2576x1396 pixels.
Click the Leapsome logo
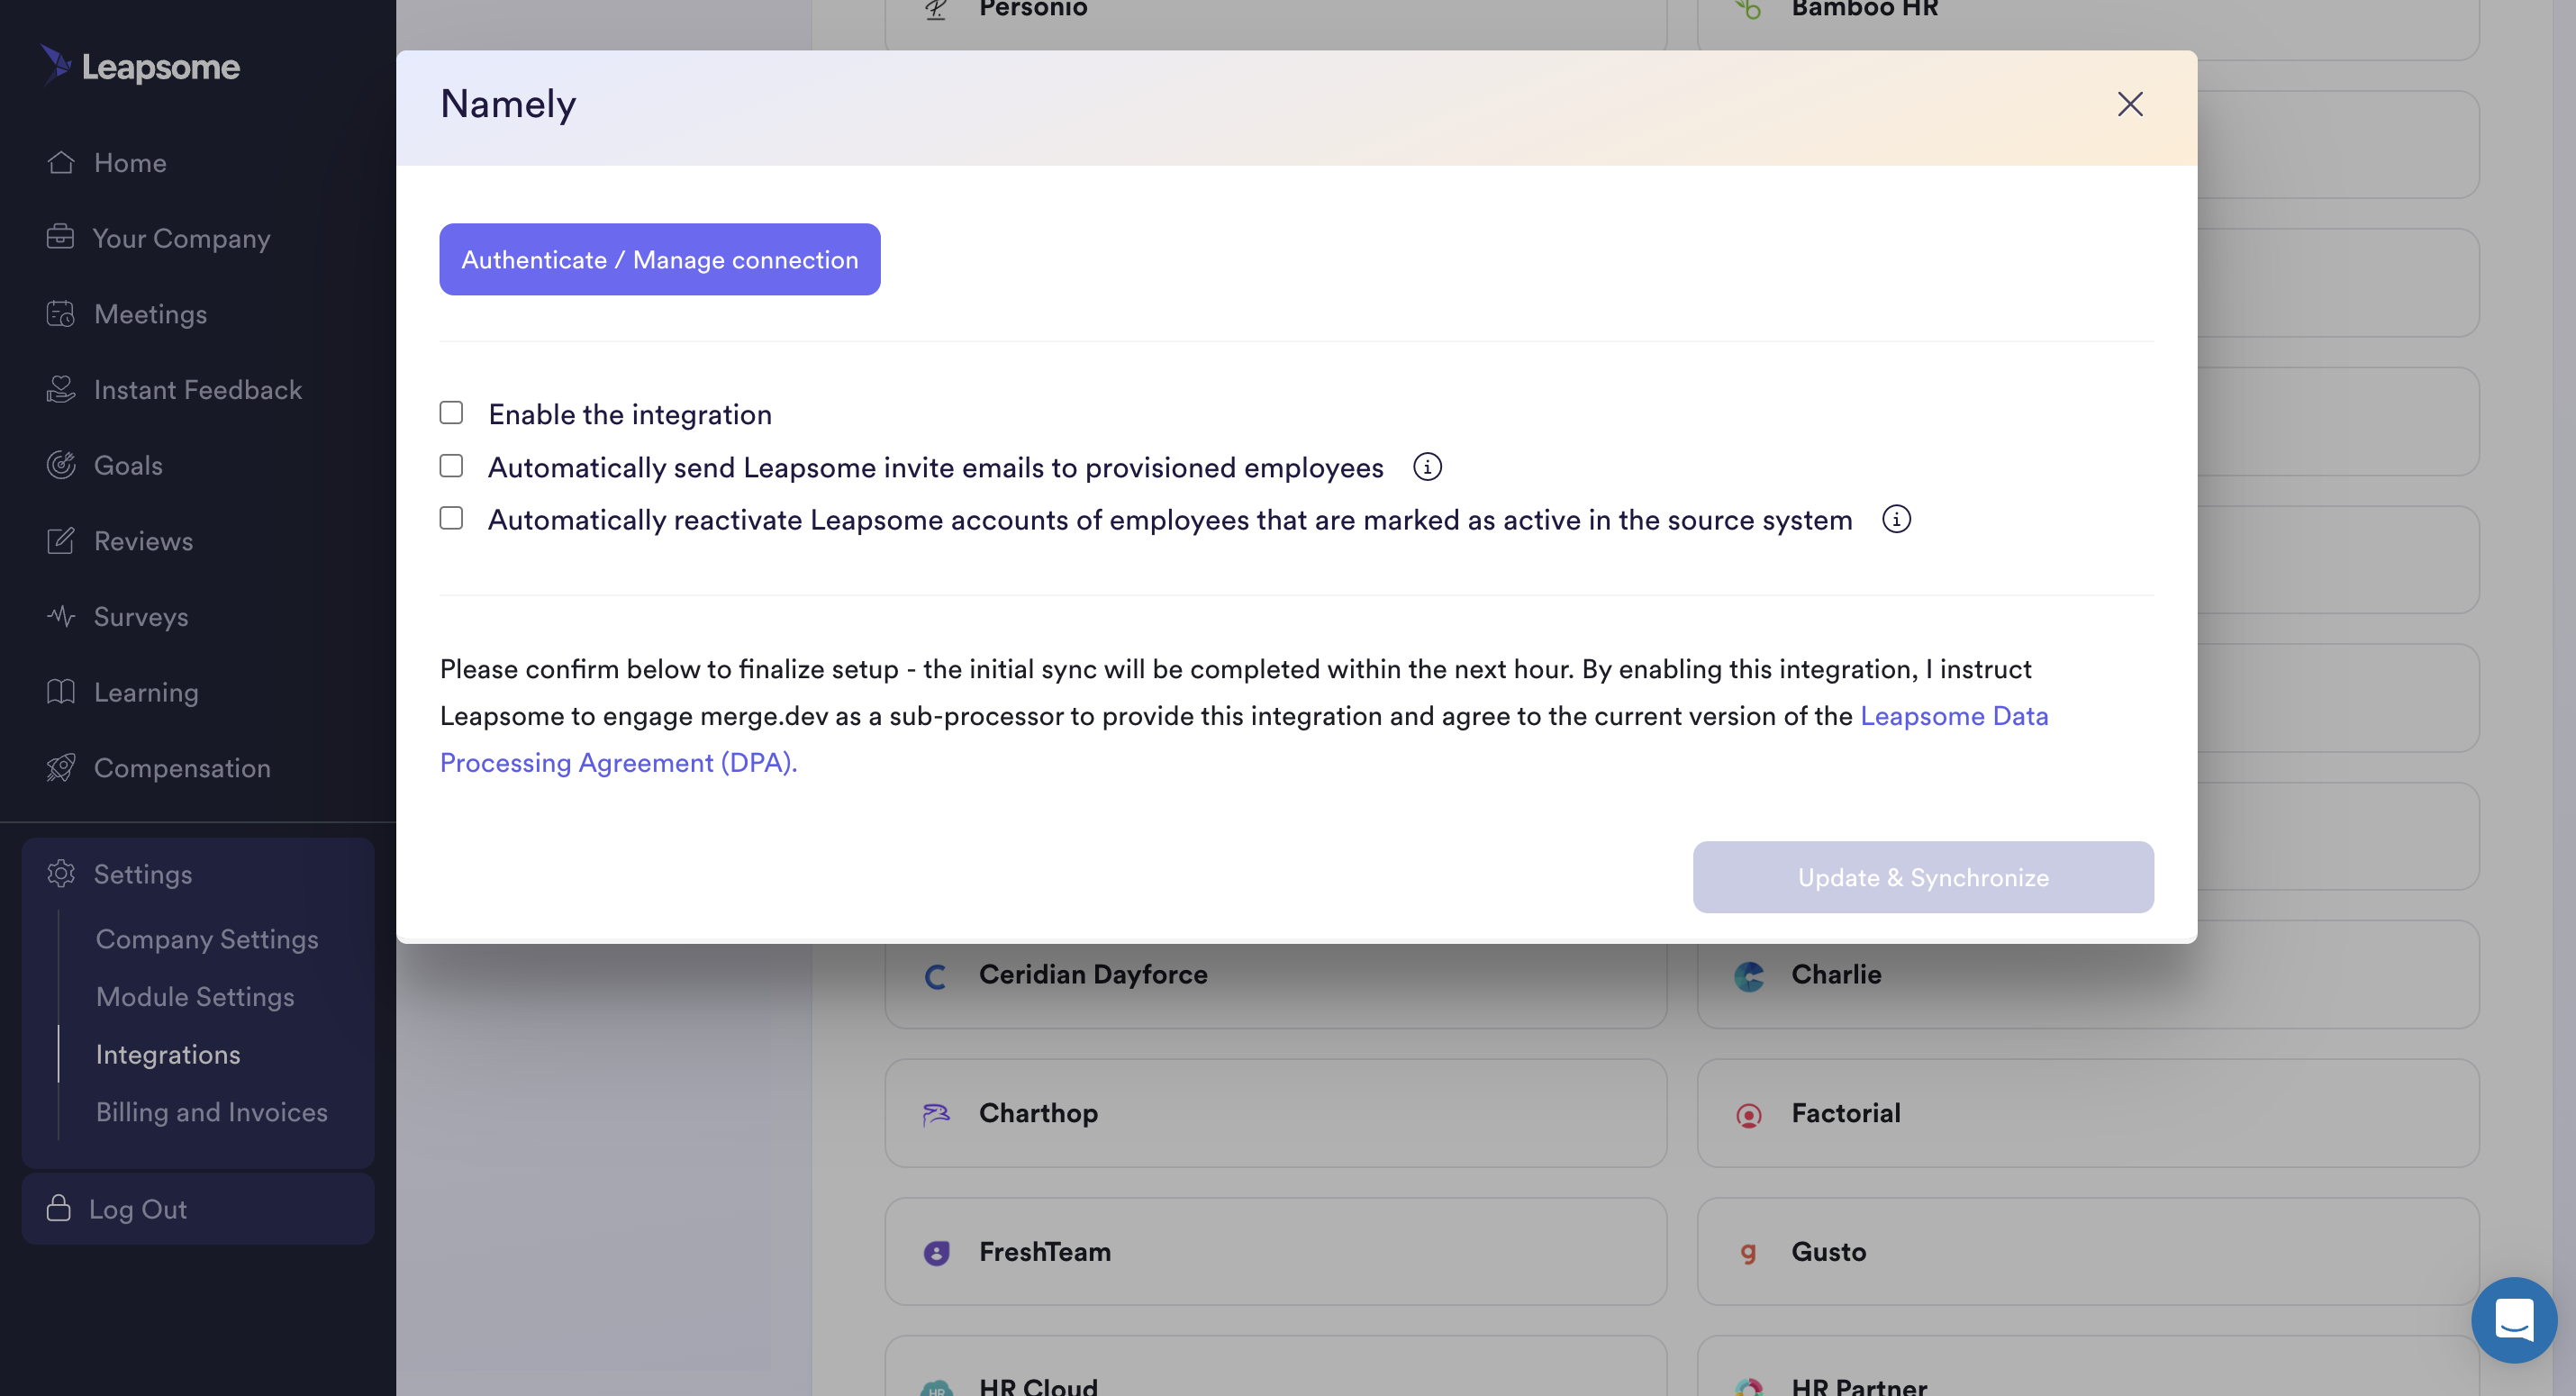coord(140,66)
